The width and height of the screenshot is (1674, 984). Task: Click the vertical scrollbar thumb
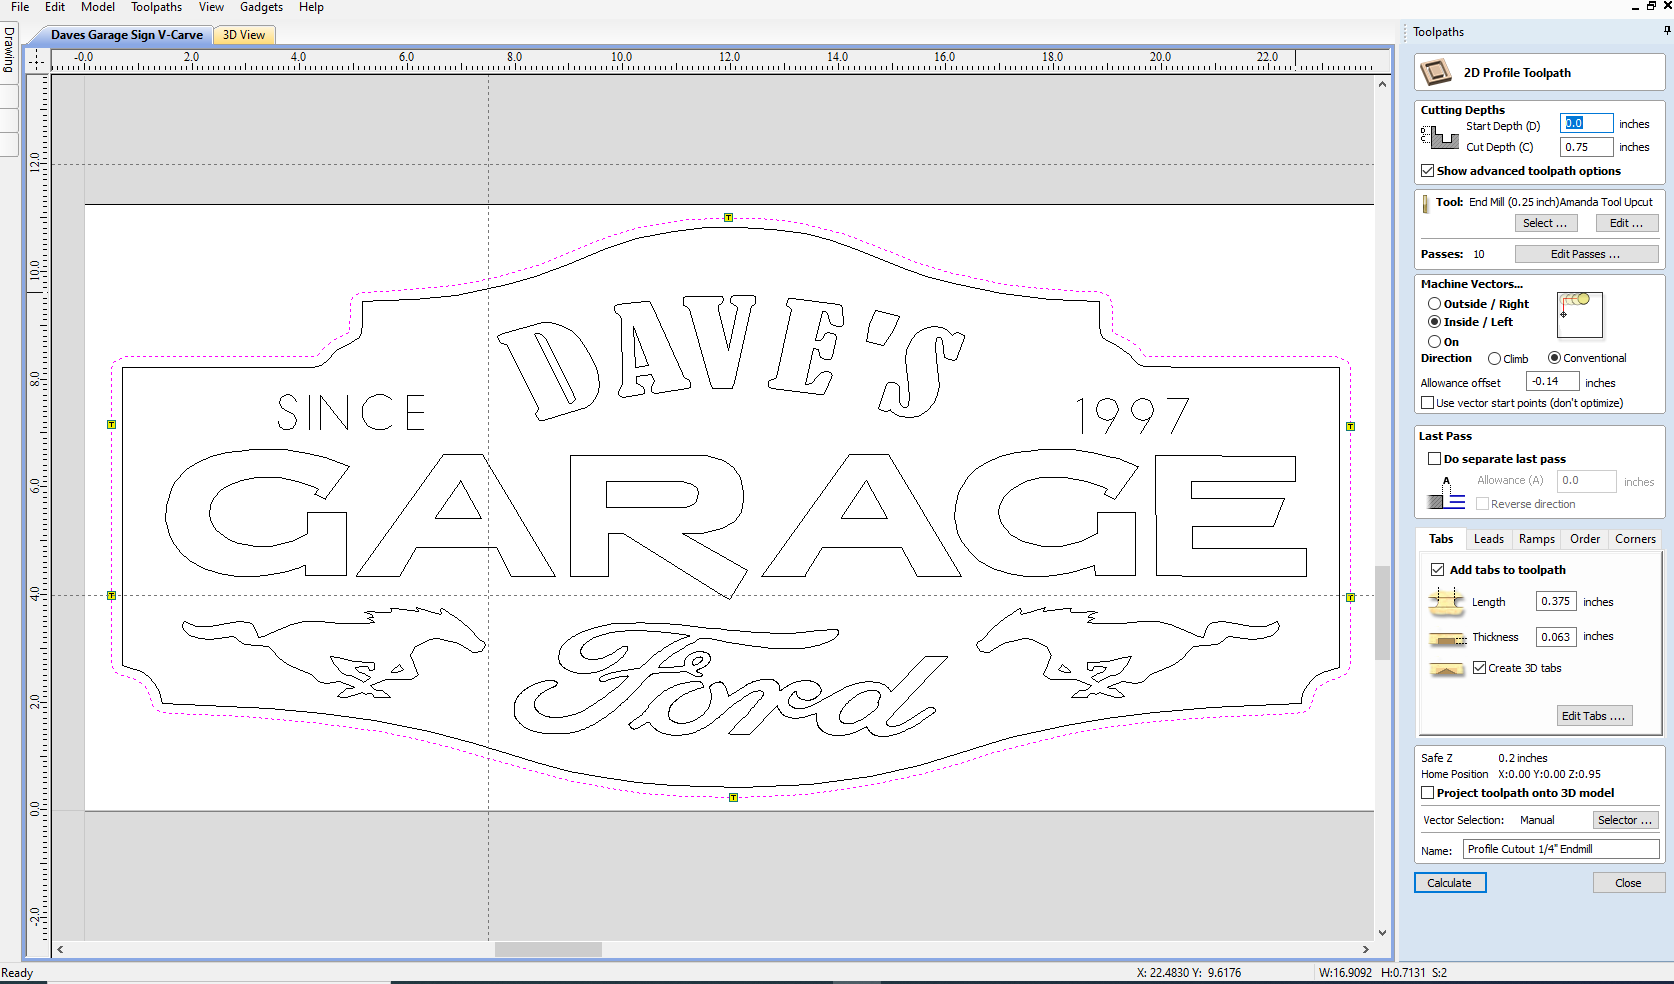point(1382,613)
